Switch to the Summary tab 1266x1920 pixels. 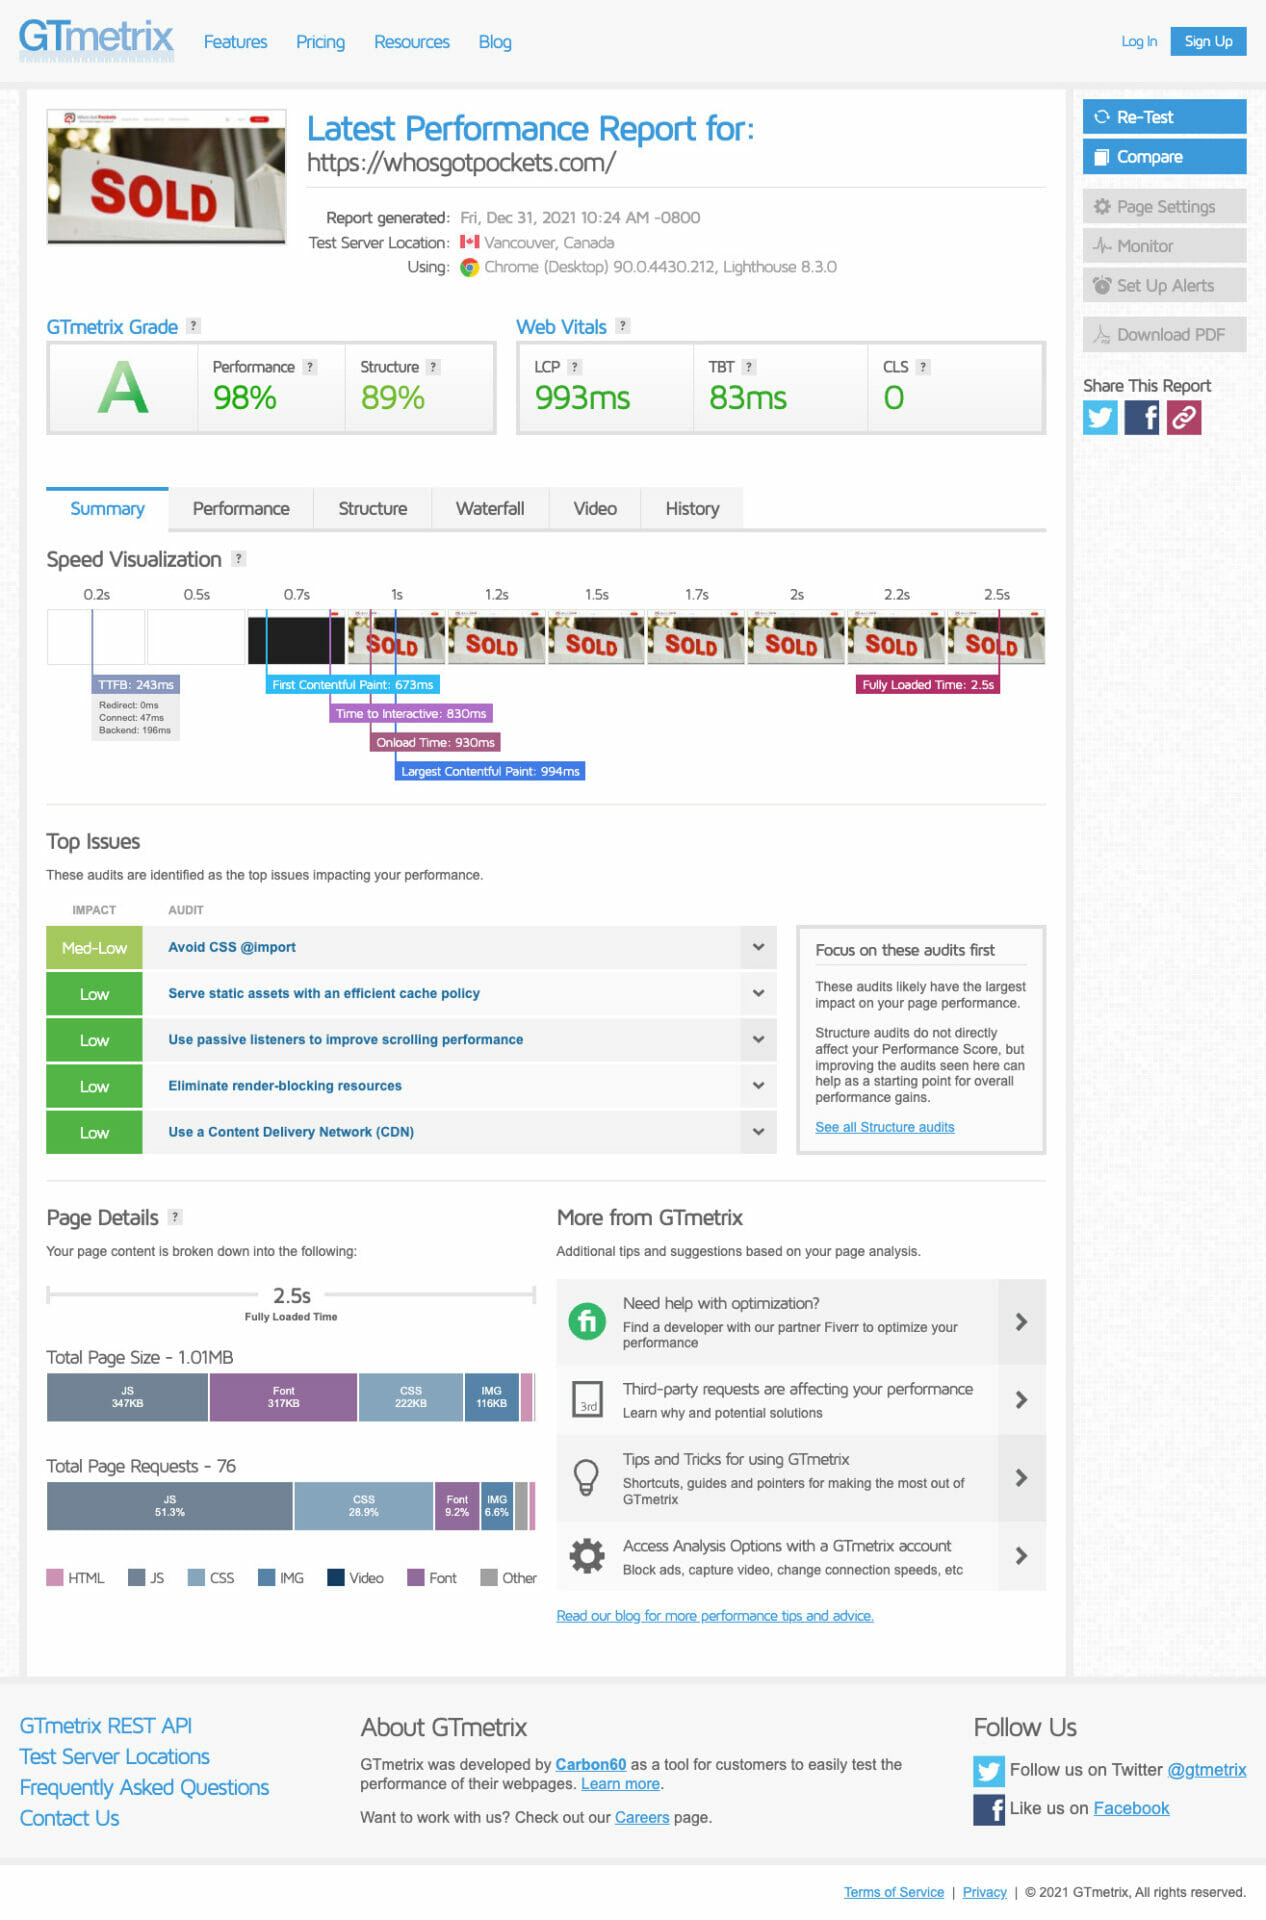pos(107,508)
